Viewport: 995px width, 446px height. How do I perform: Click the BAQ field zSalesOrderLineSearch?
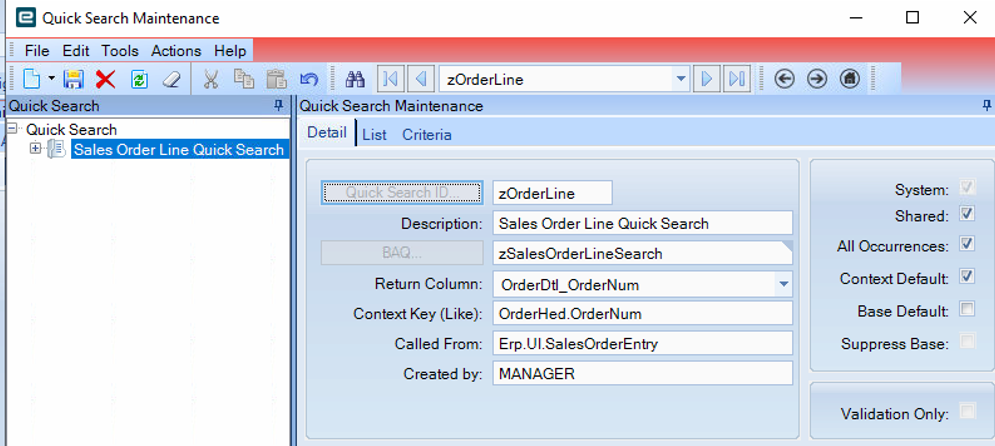[x=643, y=253]
